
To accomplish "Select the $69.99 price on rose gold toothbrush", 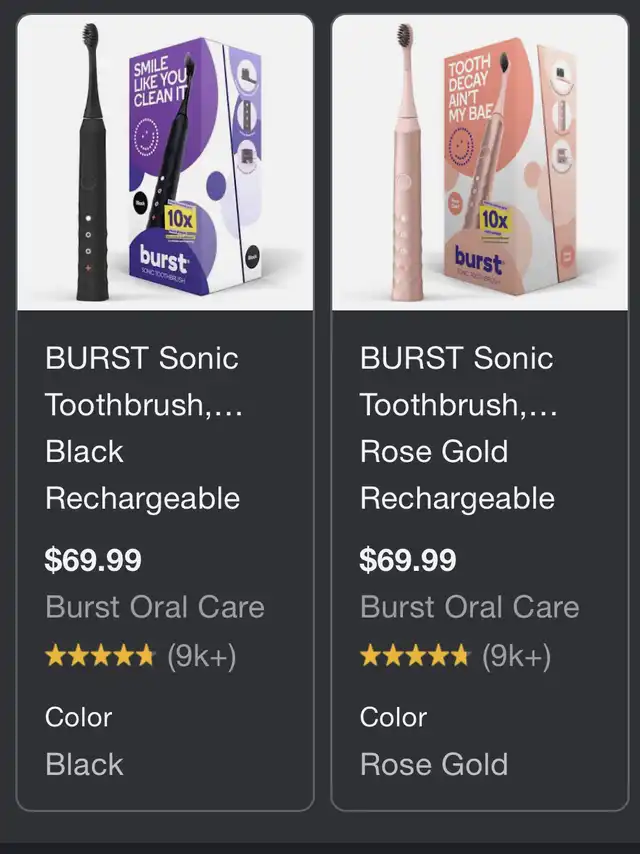I will coord(408,560).
